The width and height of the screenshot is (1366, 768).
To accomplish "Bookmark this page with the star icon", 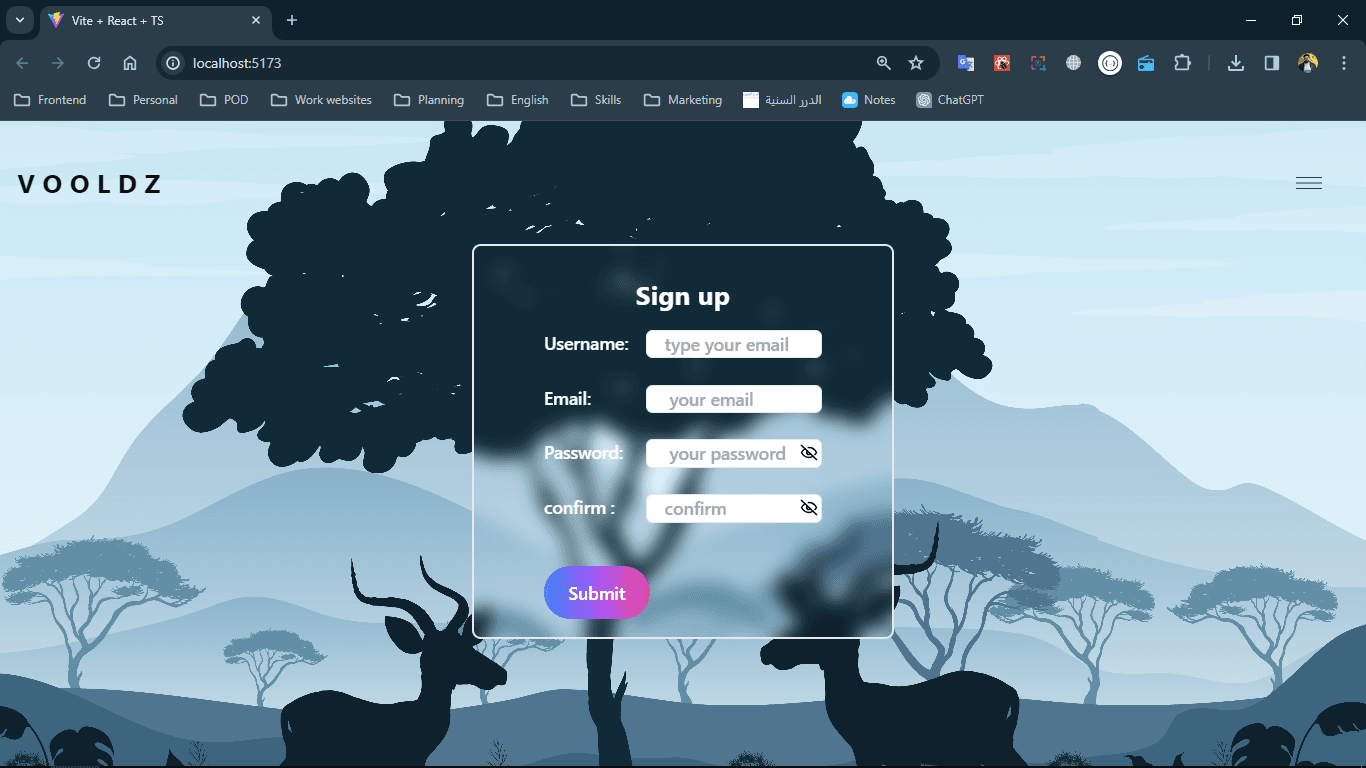I will [x=916, y=63].
